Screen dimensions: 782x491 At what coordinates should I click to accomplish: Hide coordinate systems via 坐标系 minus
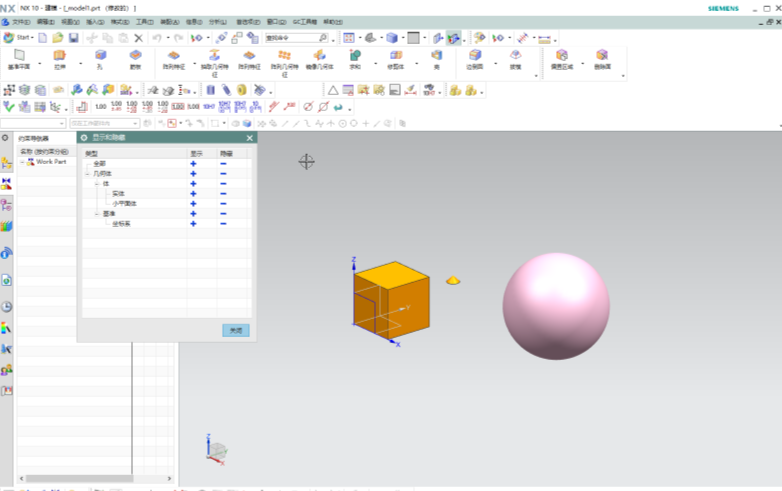[223, 223]
